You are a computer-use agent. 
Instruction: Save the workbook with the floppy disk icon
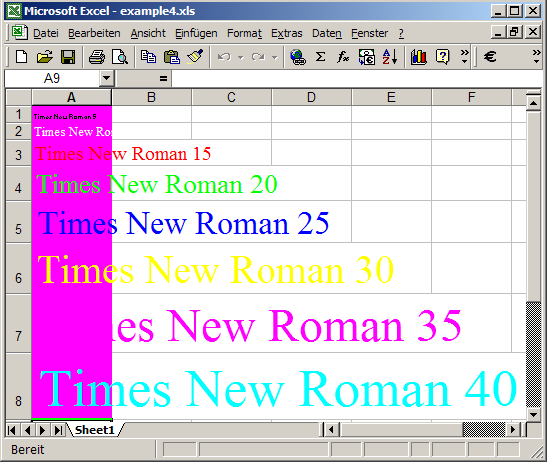[x=68, y=57]
